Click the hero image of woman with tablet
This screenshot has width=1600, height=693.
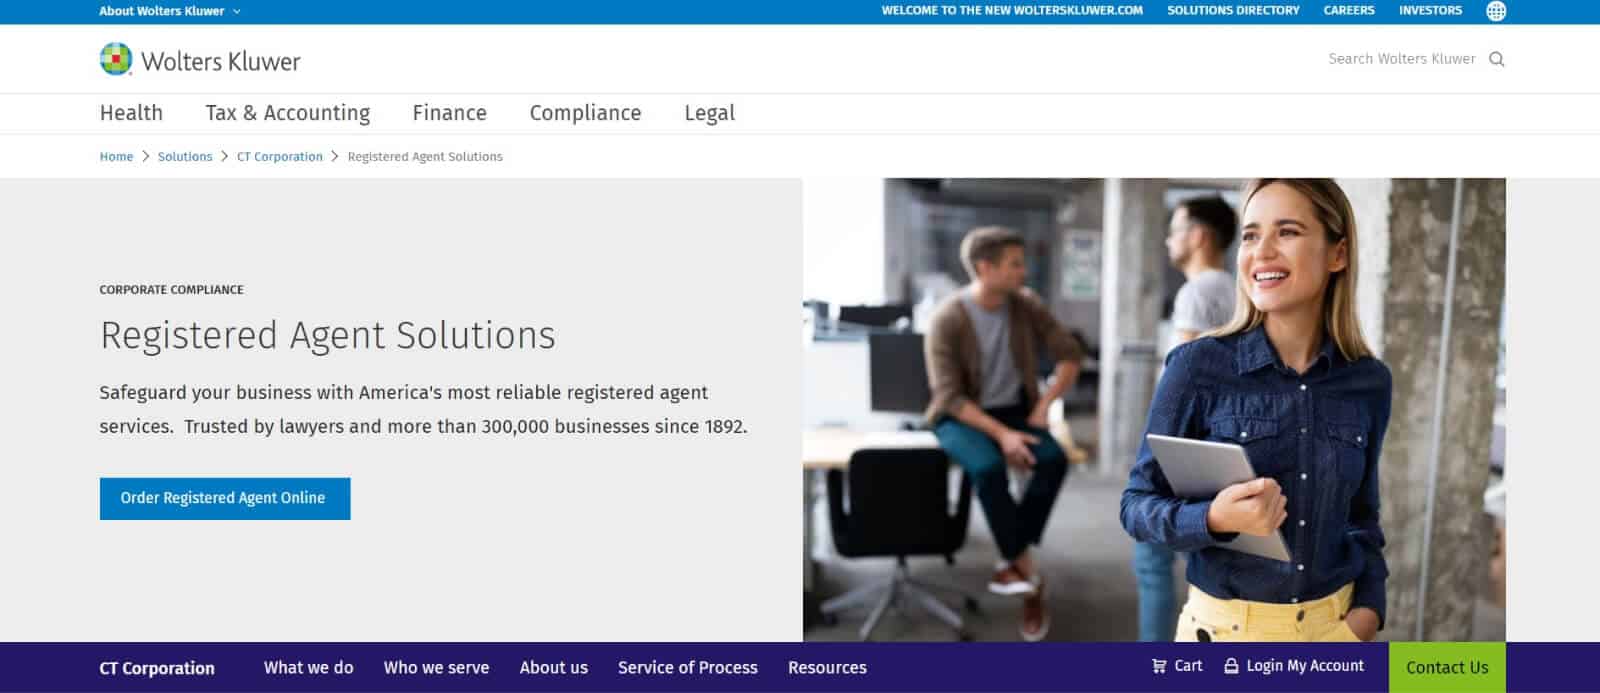[x=1154, y=410]
